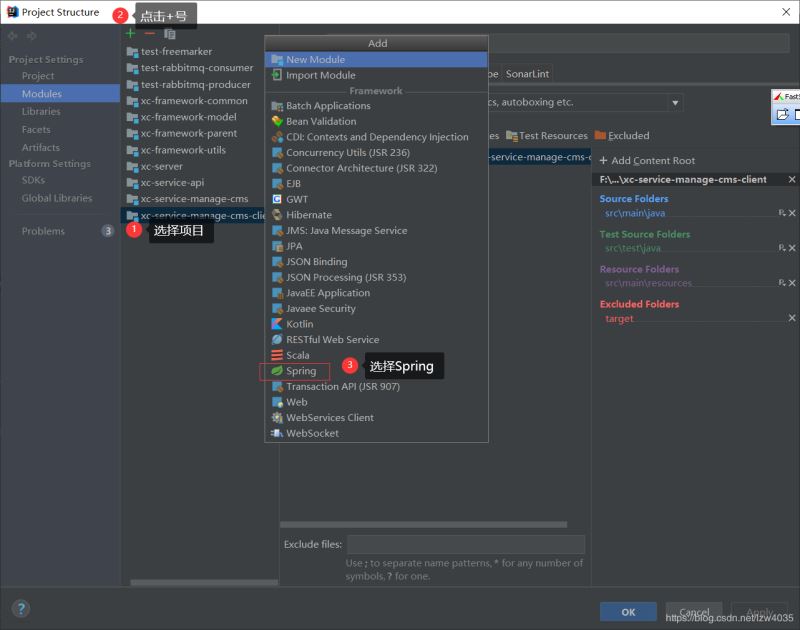The height and width of the screenshot is (630, 800).
Task: Select Batch Applications framework
Action: 376,106
